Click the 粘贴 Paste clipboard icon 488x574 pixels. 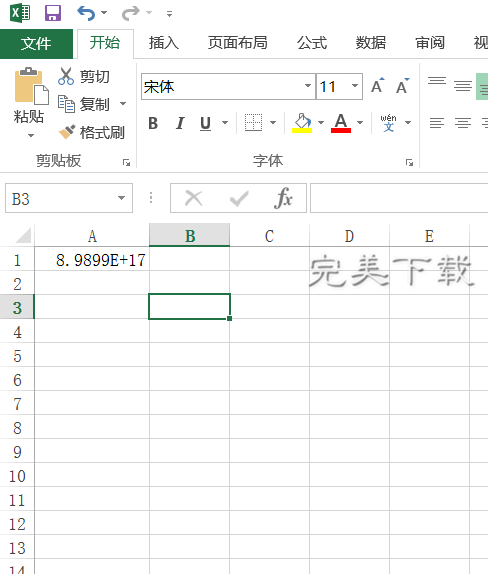(x=30, y=86)
